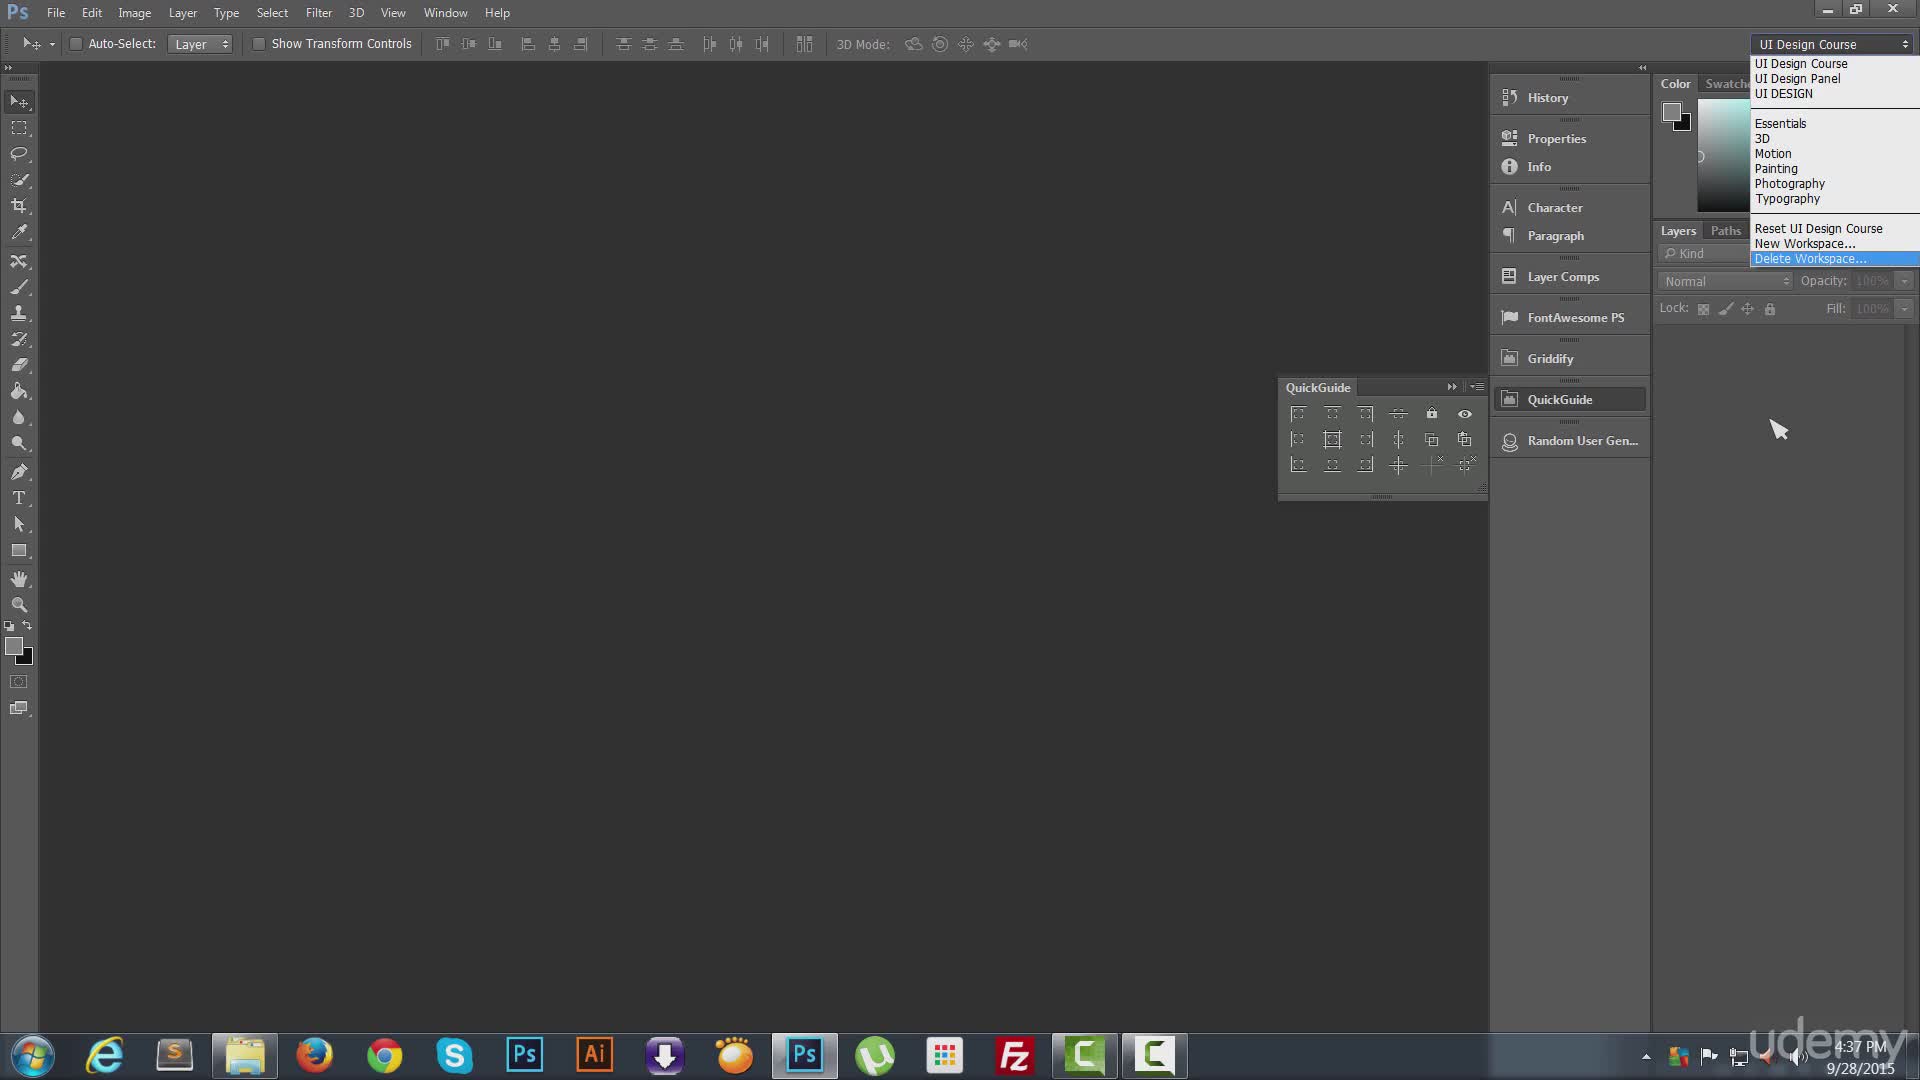
Task: Open Illustrator from the taskbar
Action: 595,1056
